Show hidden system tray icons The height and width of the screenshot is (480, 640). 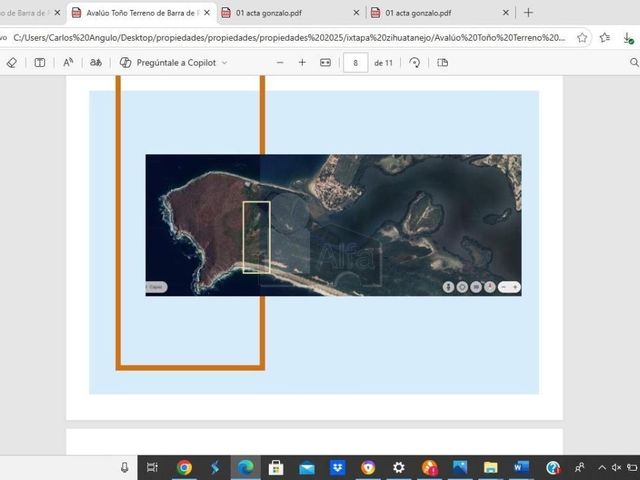coord(602,468)
